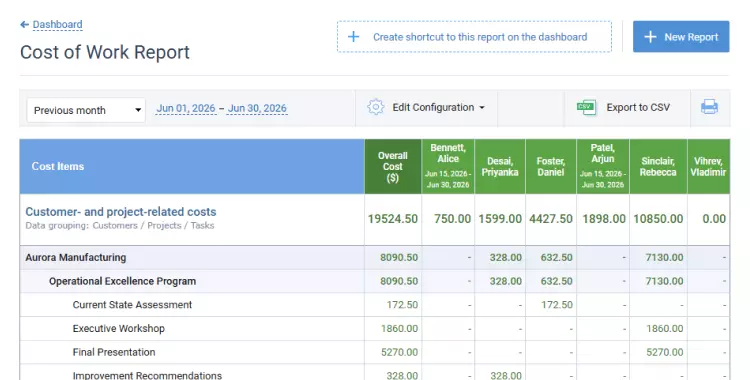This screenshot has height=380, width=750.
Task: Change the end date Jun 30, 2026
Action: click(x=257, y=109)
